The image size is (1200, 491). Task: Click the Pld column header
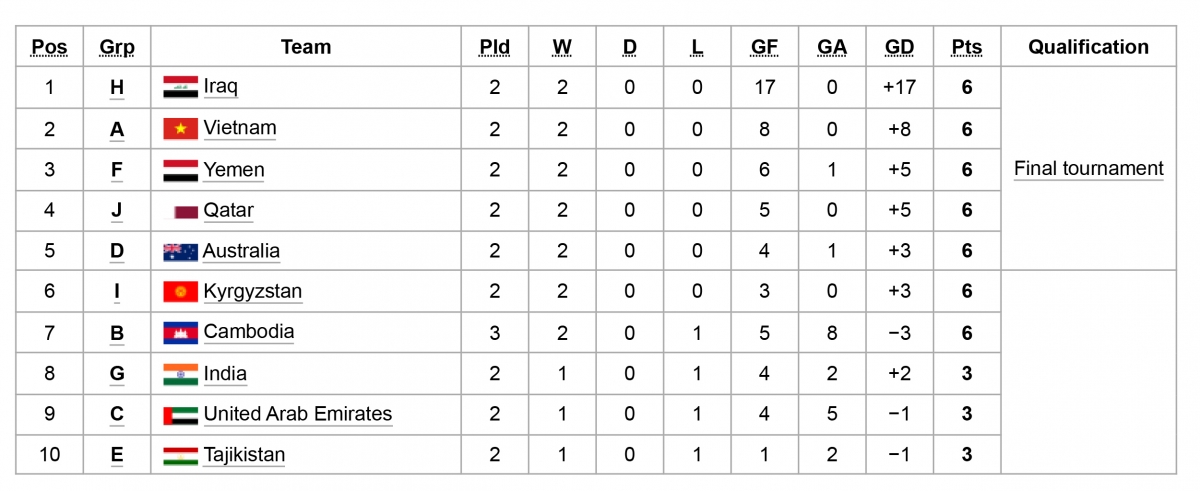(x=495, y=47)
